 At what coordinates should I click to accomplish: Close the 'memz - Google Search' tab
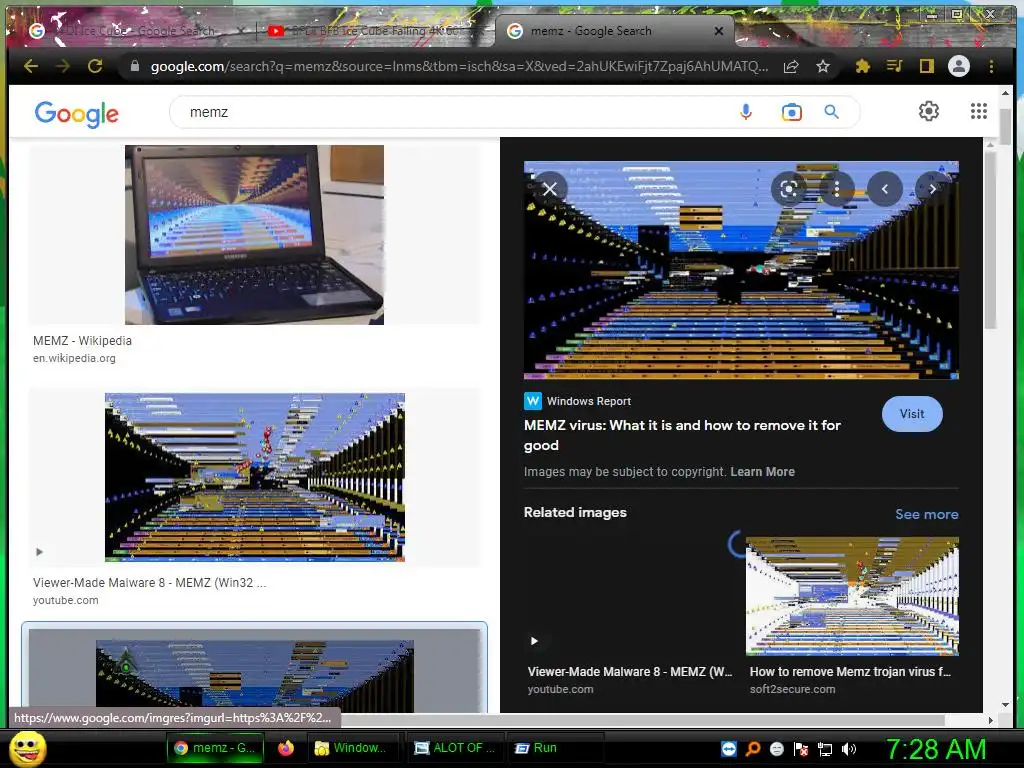[719, 31]
